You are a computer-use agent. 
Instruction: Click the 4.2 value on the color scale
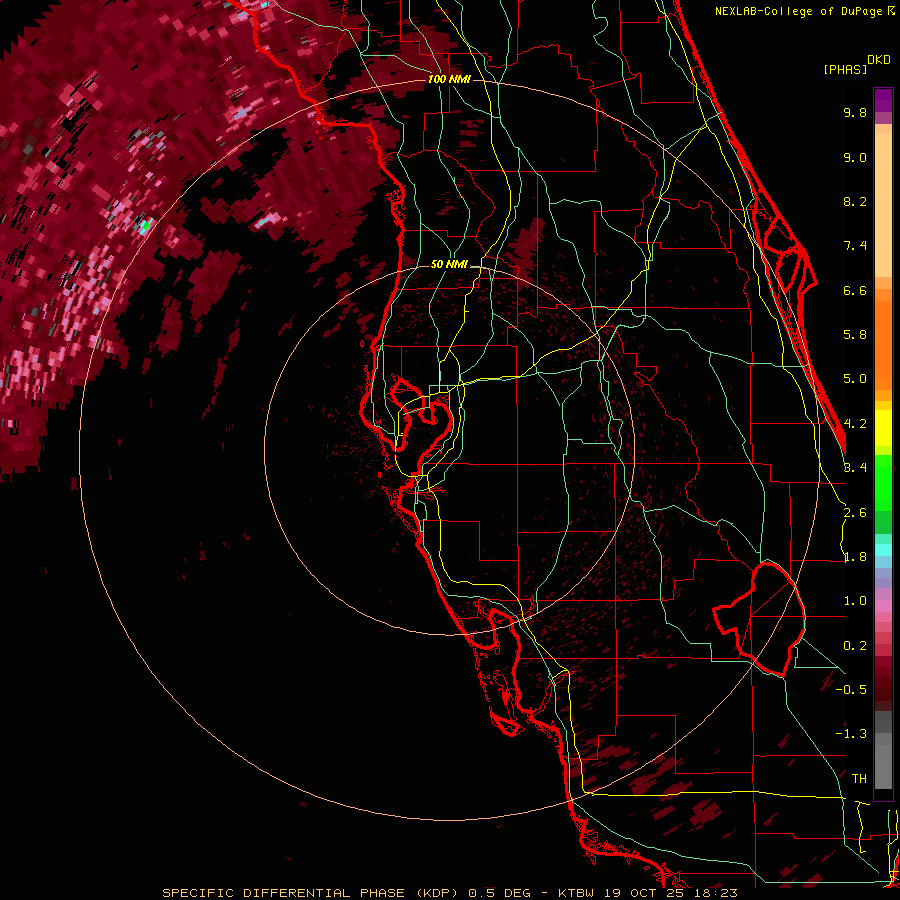(855, 424)
